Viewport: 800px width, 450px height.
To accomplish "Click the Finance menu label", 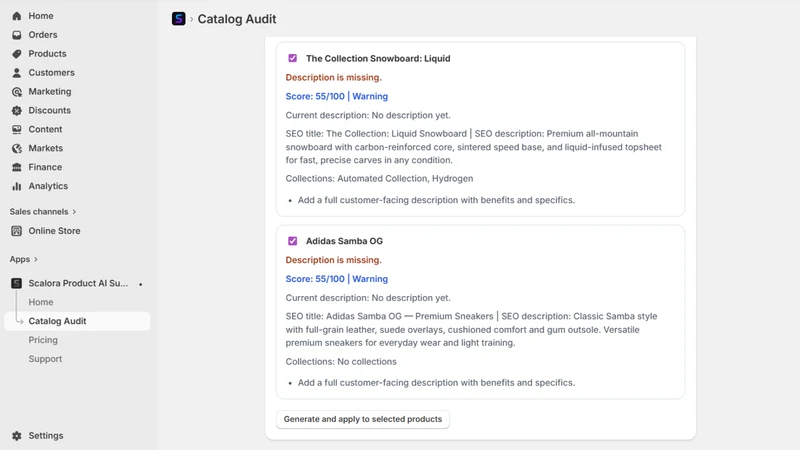I will (45, 167).
